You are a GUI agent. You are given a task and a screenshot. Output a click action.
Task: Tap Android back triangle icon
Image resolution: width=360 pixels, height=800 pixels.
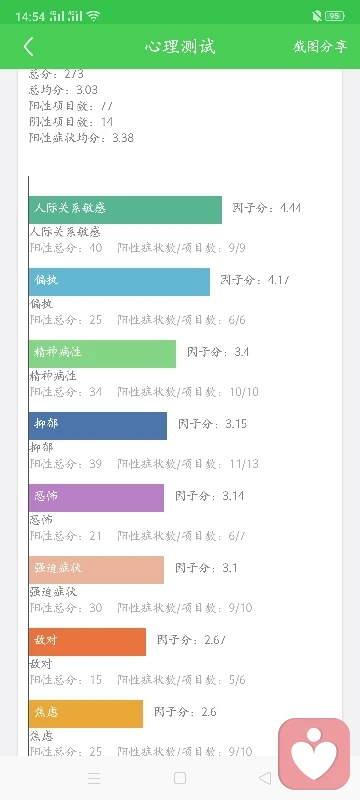click(265, 778)
